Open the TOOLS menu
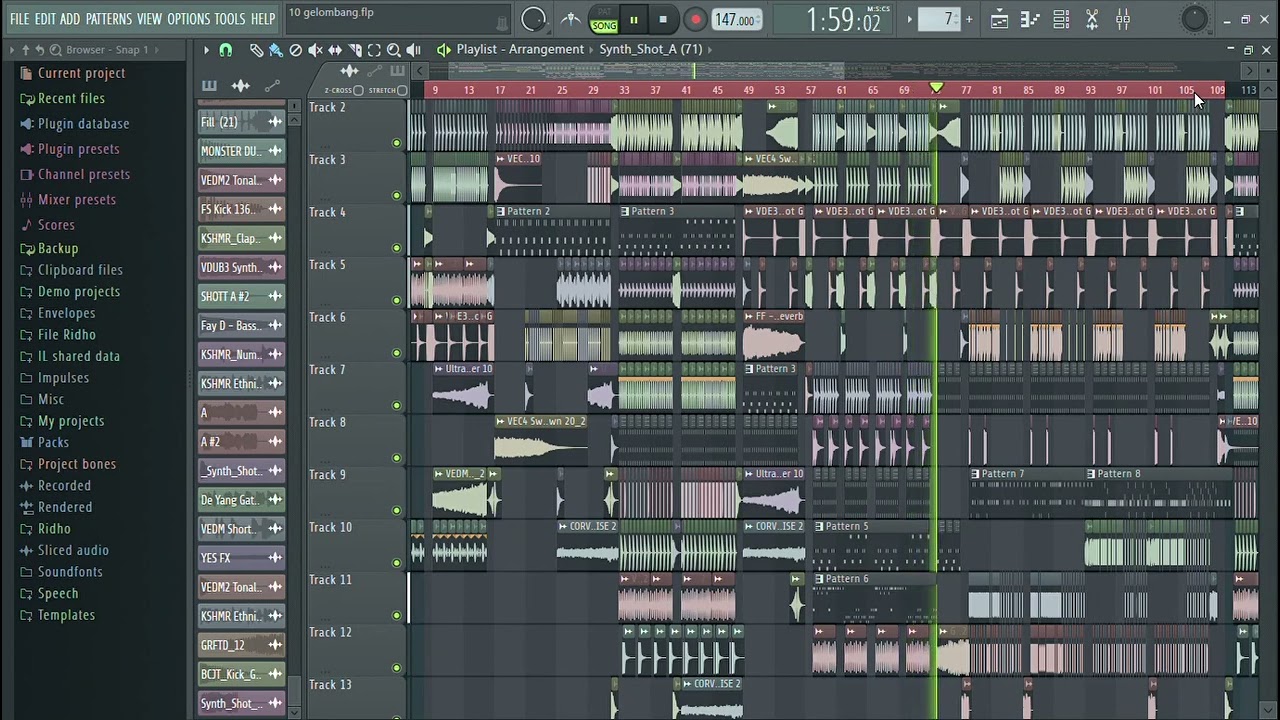Screen dimensions: 1280x720 [x=230, y=19]
